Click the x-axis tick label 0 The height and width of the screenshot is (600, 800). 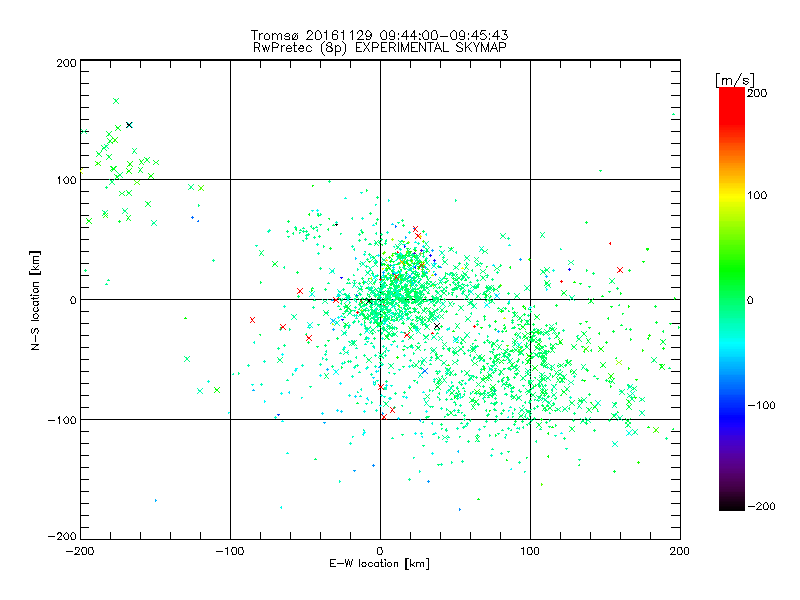(x=380, y=552)
